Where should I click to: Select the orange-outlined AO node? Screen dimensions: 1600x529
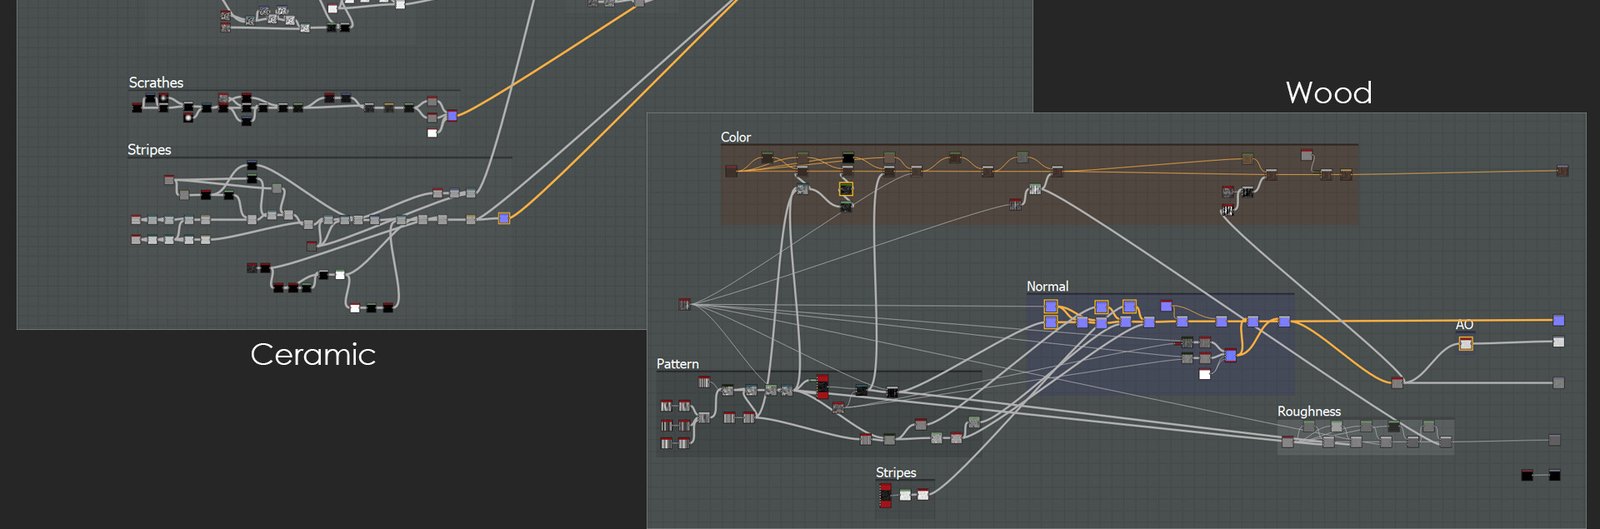coord(1465,344)
